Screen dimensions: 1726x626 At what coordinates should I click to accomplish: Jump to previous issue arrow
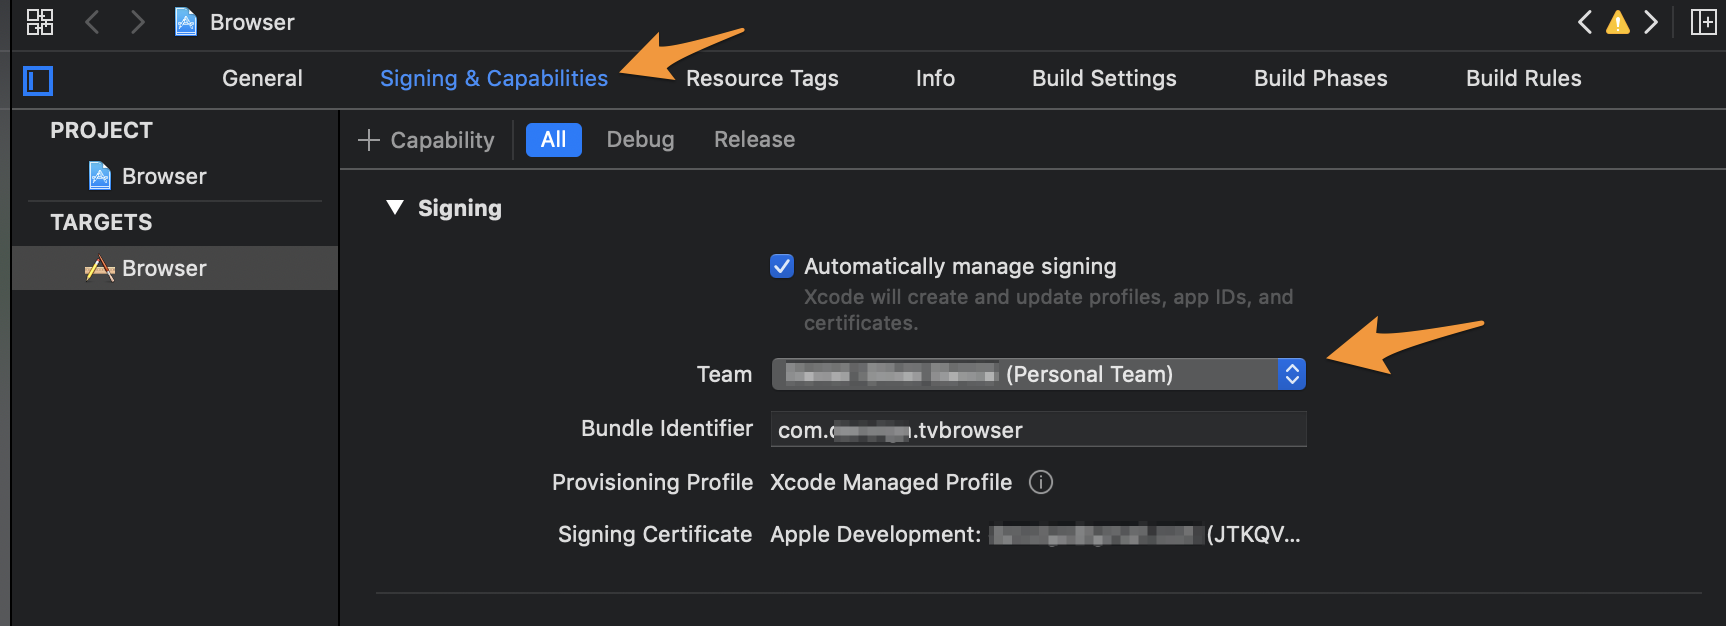(x=1585, y=22)
